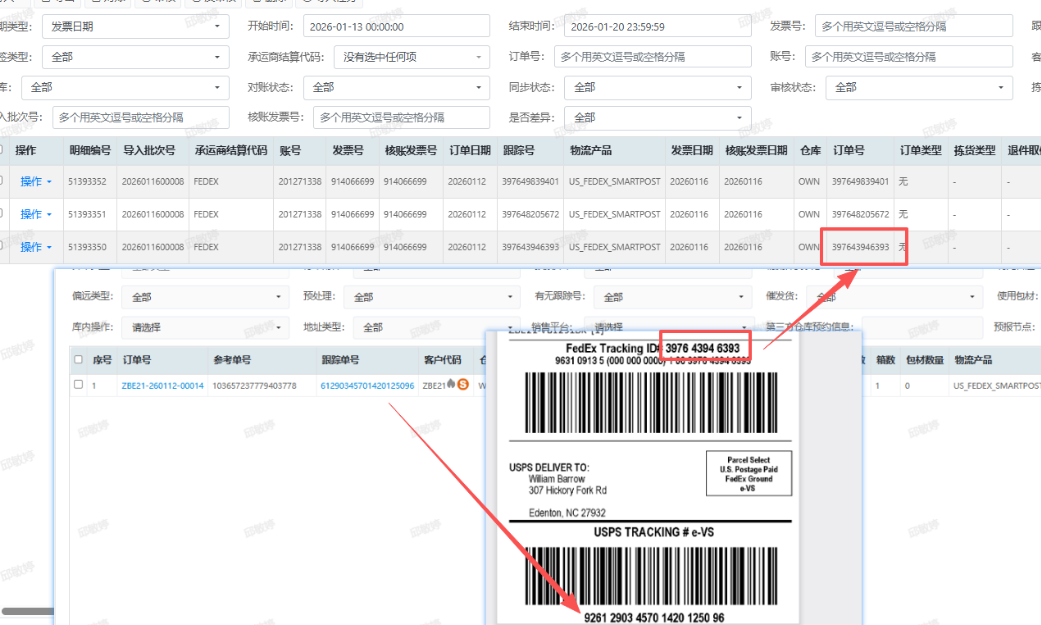Image resolution: width=1041 pixels, height=625 pixels.
Task: Open tracking number link 61290345701420125096
Action: [x=367, y=386]
